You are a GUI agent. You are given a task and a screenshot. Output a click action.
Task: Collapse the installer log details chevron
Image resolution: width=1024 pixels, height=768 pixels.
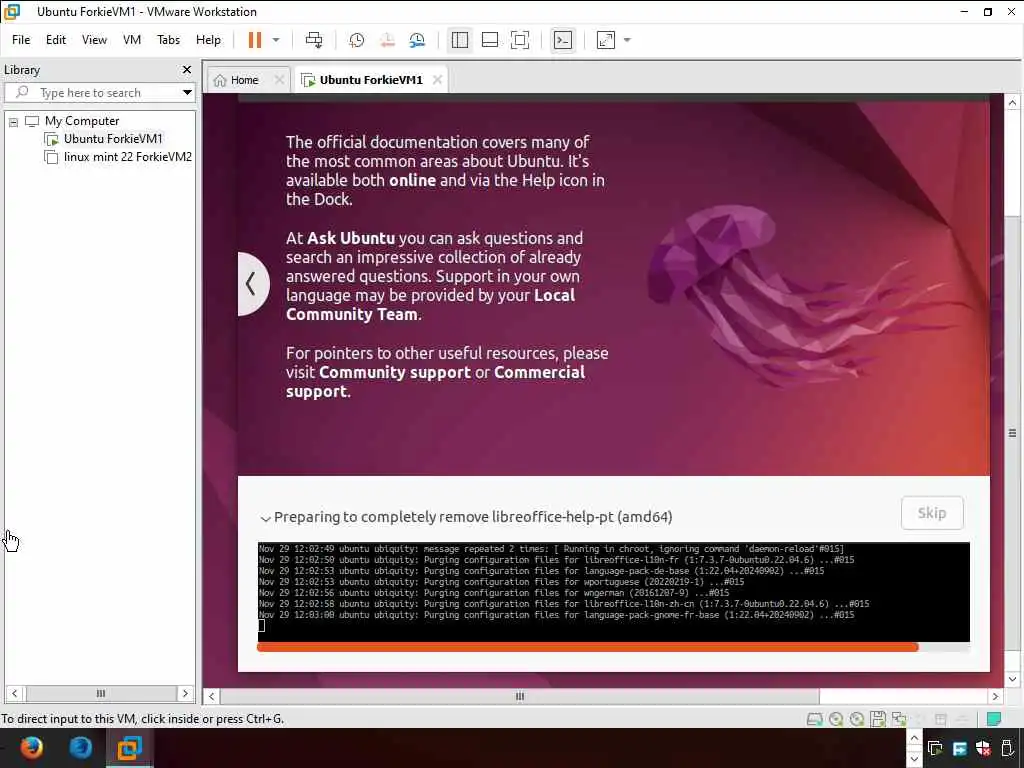pyautogui.click(x=265, y=519)
